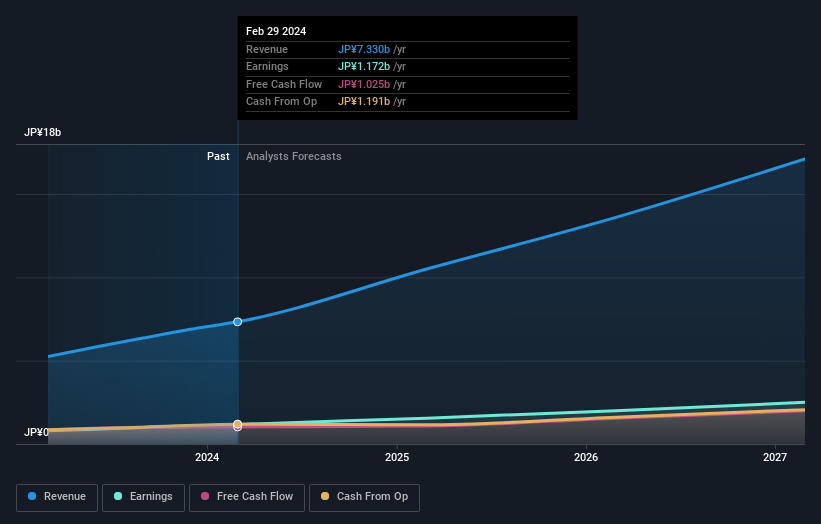Viewport: 821px width, 524px height.
Task: Click the Free Cash Flow label in tooltip
Action: [x=284, y=84]
